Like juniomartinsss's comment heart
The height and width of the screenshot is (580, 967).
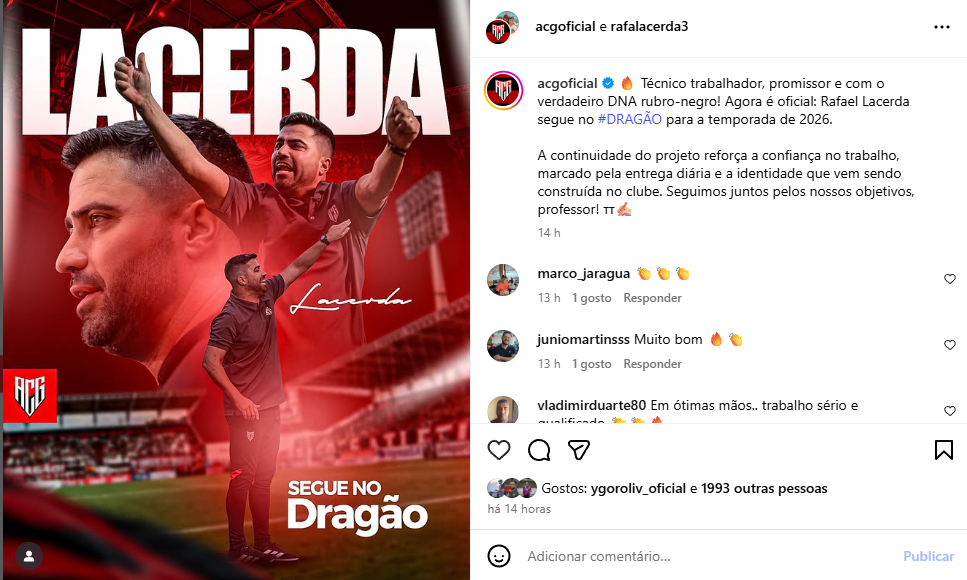click(x=950, y=345)
